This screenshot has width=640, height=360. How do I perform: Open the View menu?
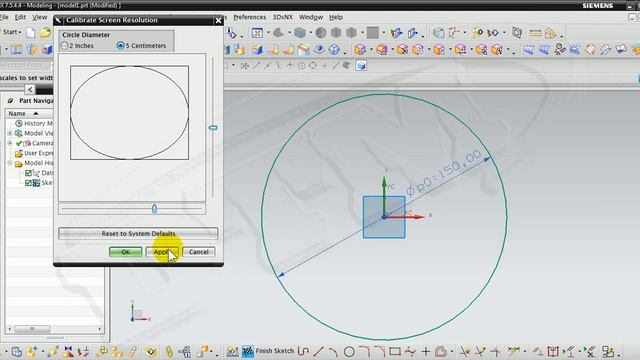[x=40, y=17]
